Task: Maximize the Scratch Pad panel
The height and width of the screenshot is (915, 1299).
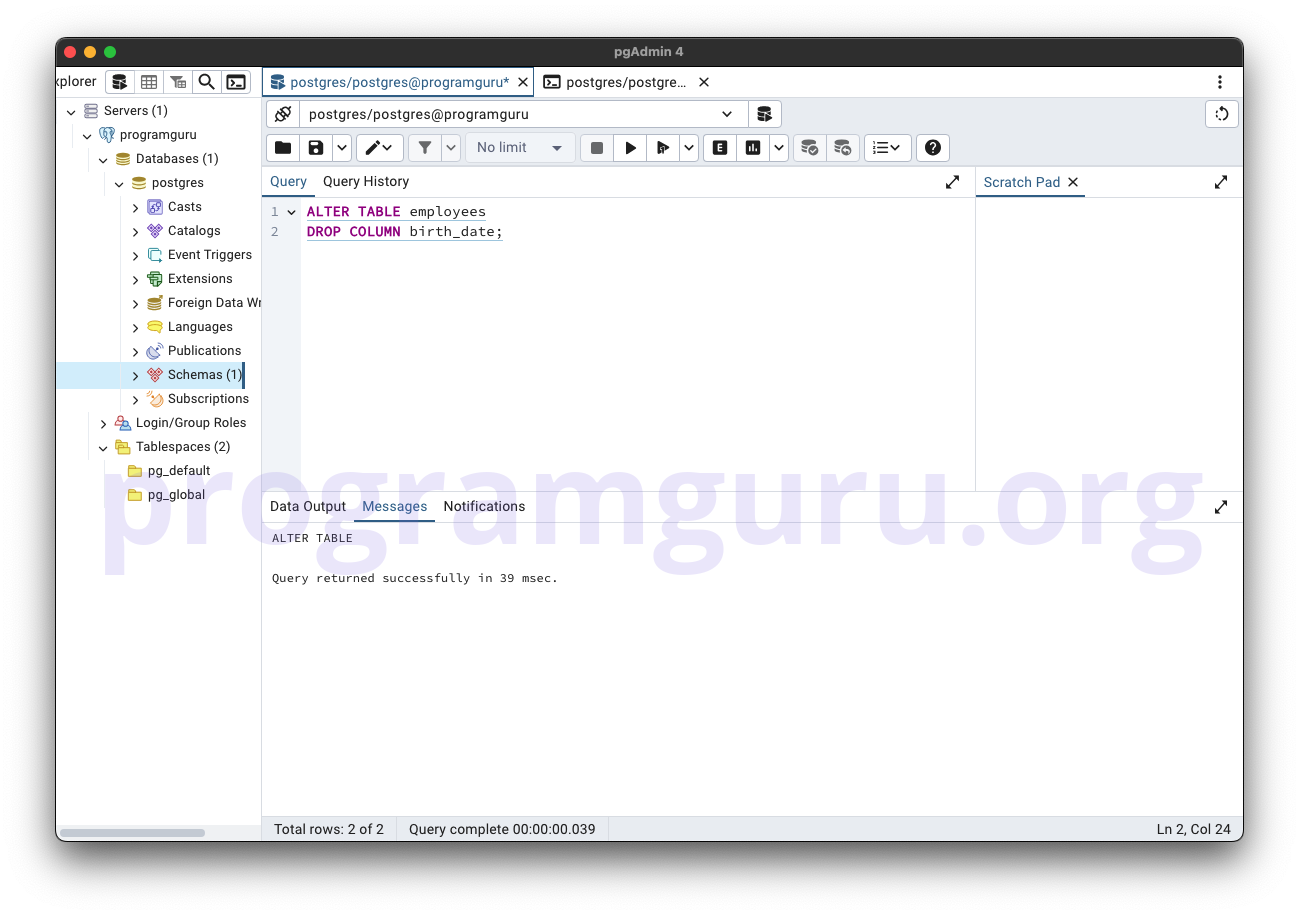Action: point(1221,182)
